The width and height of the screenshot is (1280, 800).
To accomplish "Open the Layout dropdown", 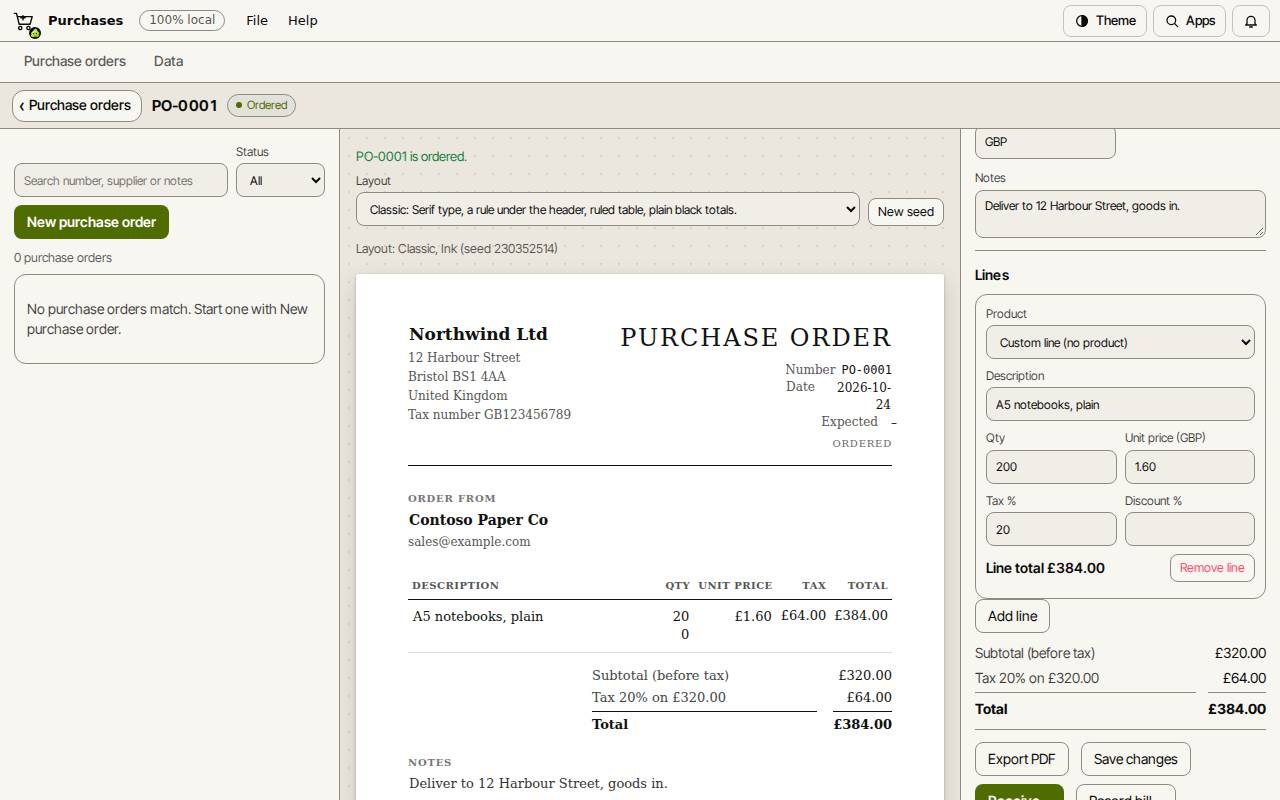I will [x=608, y=209].
